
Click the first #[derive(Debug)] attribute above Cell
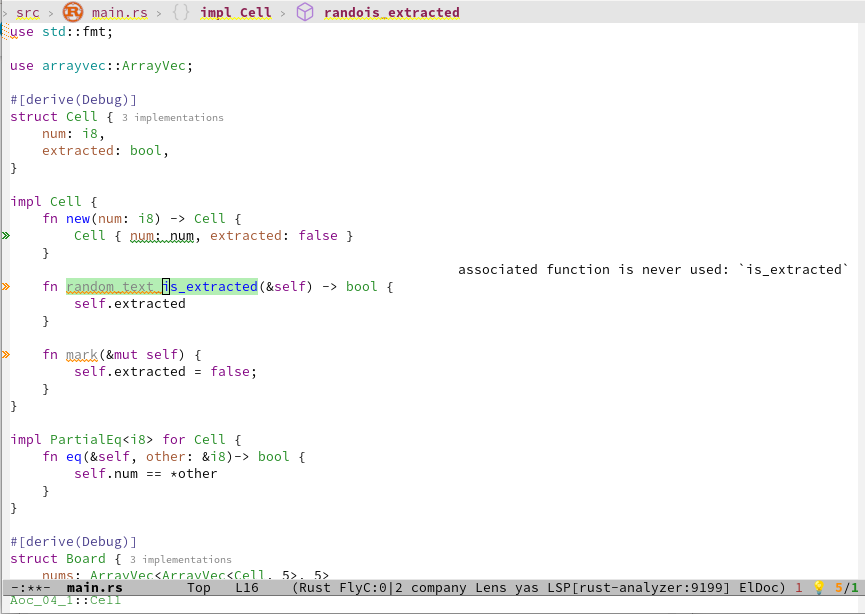(73, 99)
